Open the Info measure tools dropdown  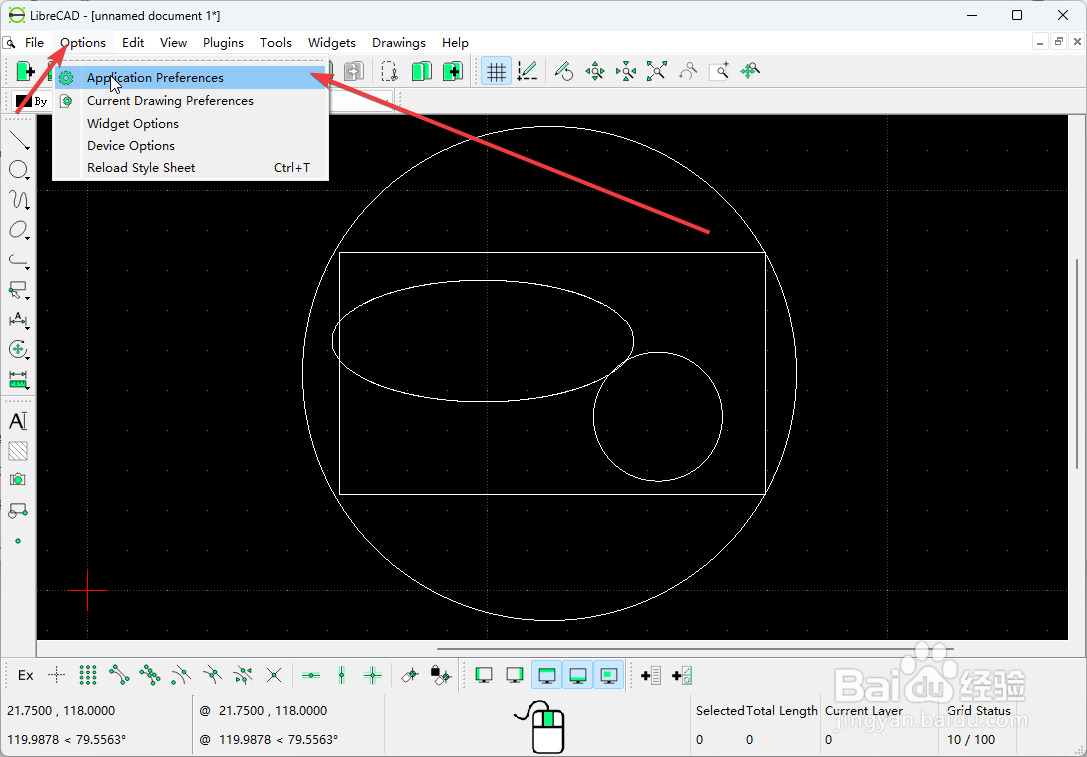click(19, 379)
